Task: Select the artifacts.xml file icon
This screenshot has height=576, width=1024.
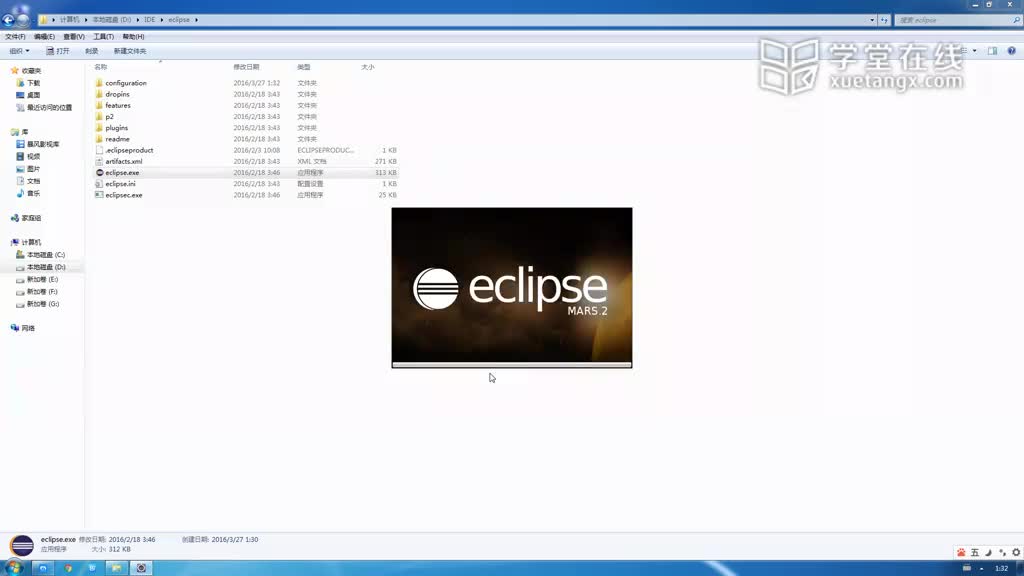Action: pyautogui.click(x=99, y=161)
